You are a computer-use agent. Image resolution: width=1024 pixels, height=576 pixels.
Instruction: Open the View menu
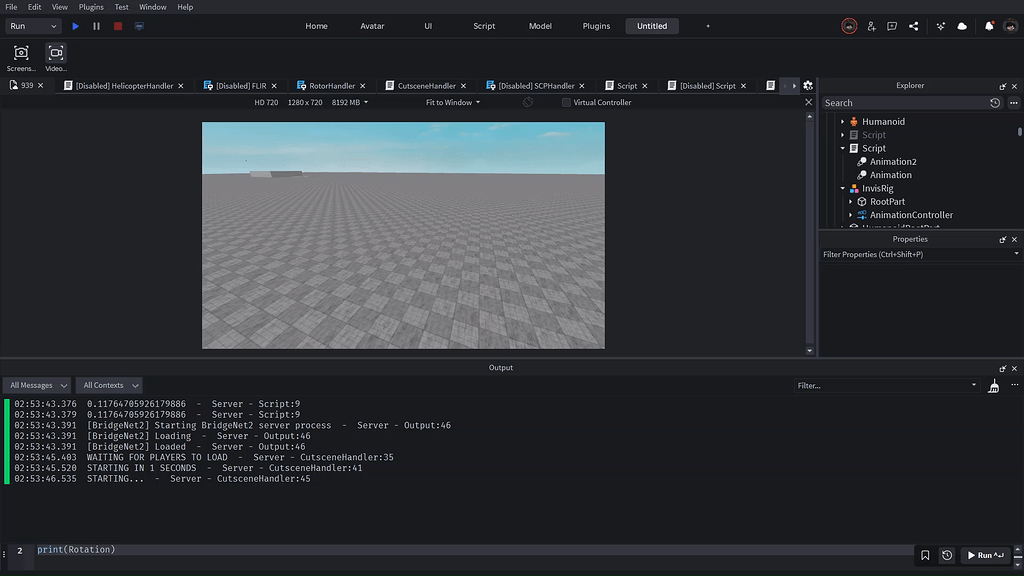pyautogui.click(x=59, y=7)
